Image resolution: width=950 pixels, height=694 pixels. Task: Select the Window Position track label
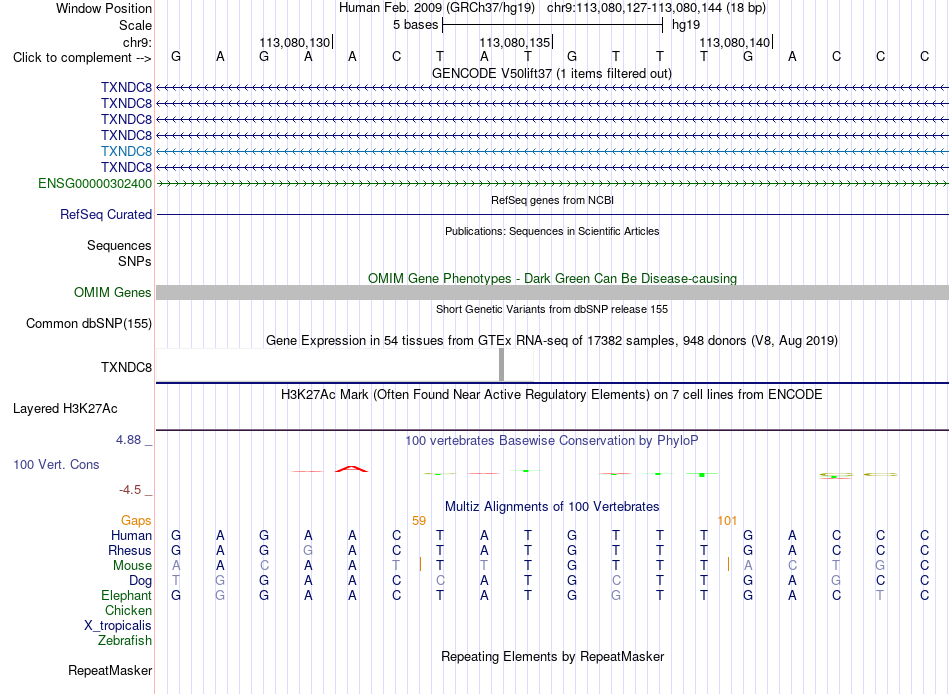coord(104,8)
